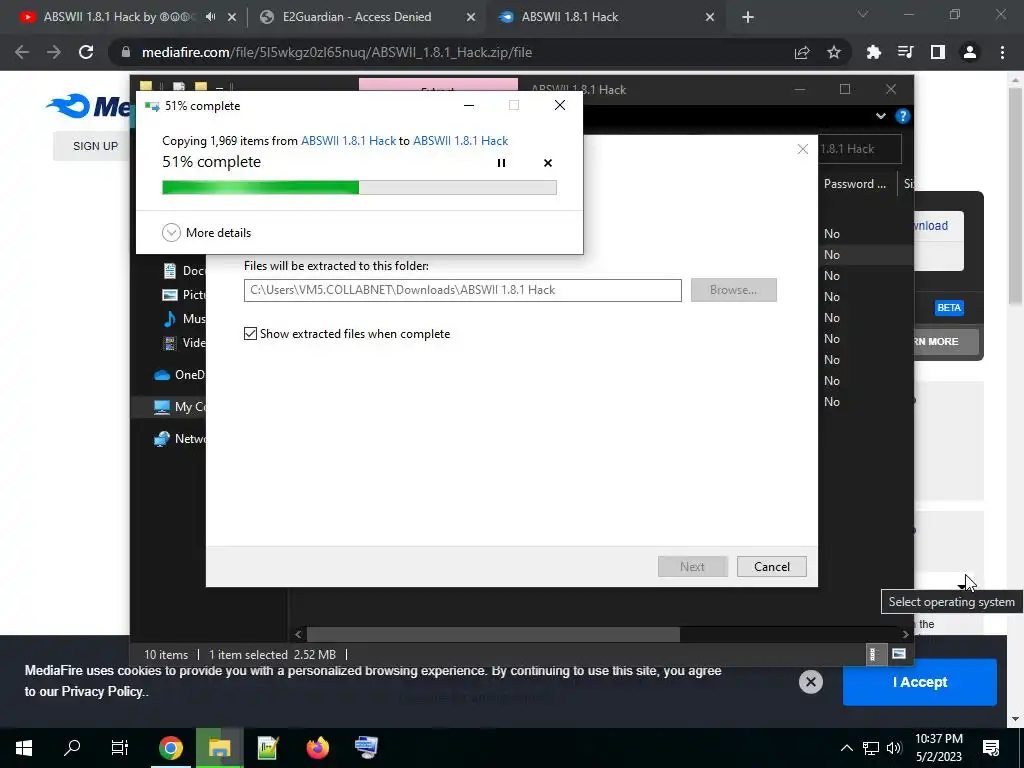Open Notepad++ from the taskbar
Image resolution: width=1024 pixels, height=768 pixels.
pos(268,748)
